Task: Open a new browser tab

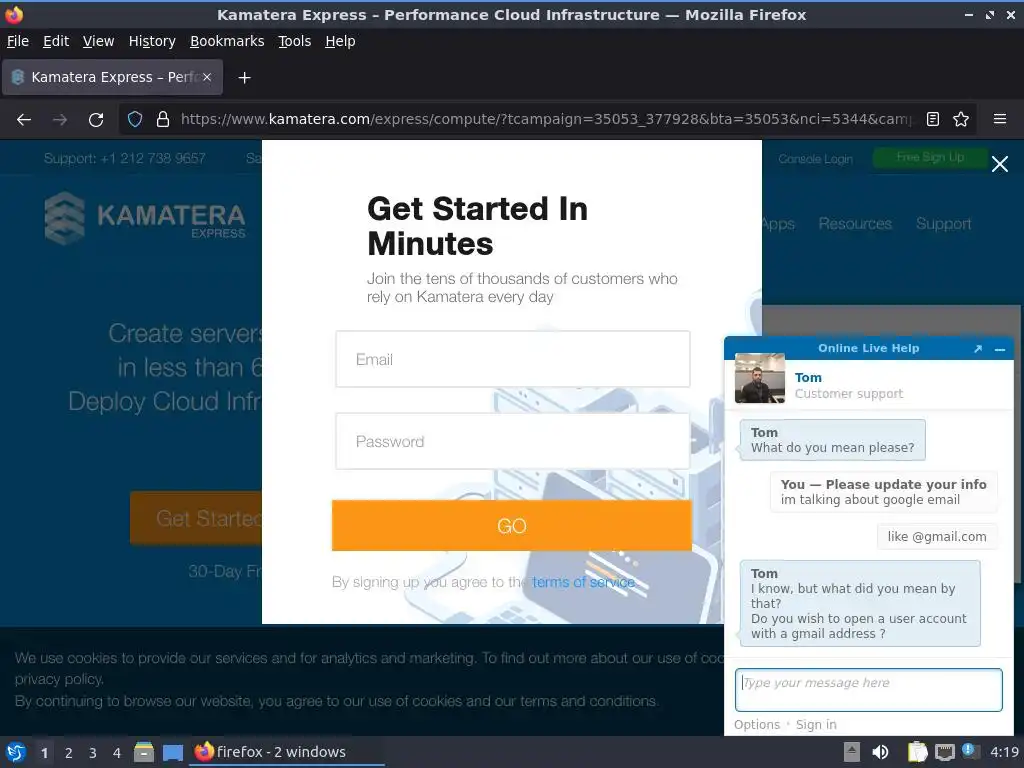Action: click(x=244, y=78)
